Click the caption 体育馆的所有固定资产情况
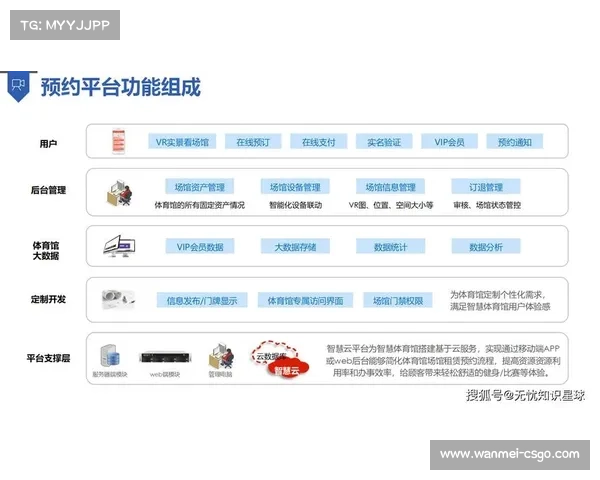This screenshot has width=600, height=480. click(199, 205)
